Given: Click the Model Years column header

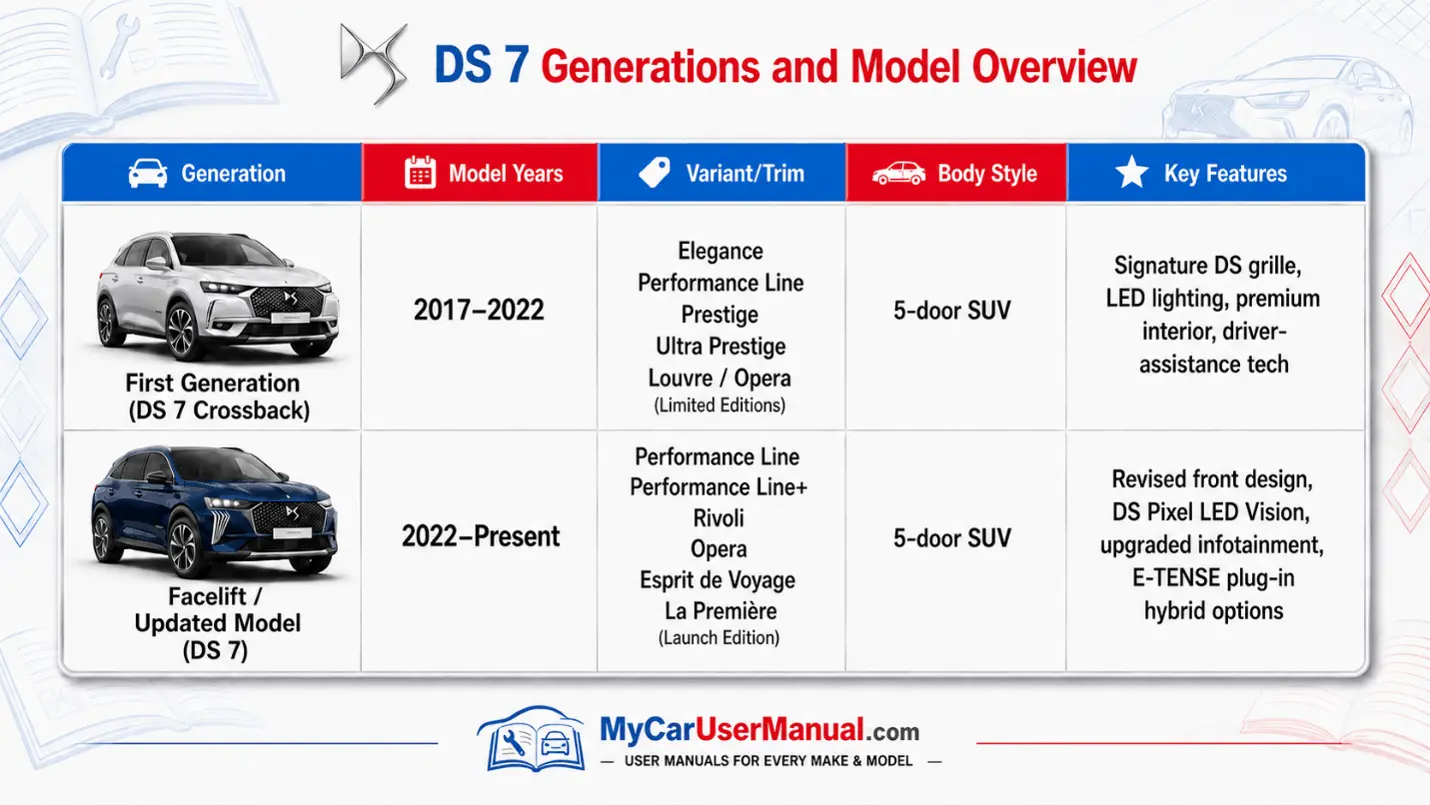Looking at the screenshot, I should point(480,173).
